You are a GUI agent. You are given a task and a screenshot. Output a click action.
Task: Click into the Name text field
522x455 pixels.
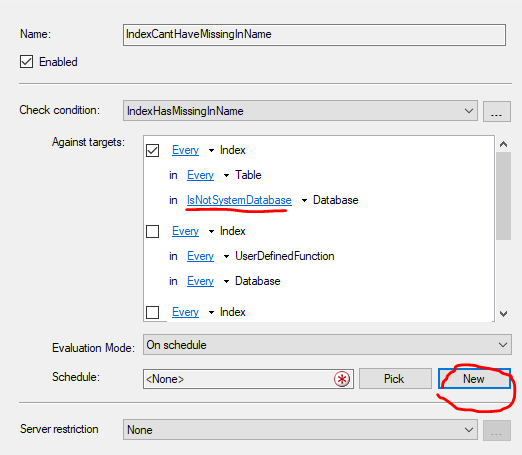[x=314, y=35]
